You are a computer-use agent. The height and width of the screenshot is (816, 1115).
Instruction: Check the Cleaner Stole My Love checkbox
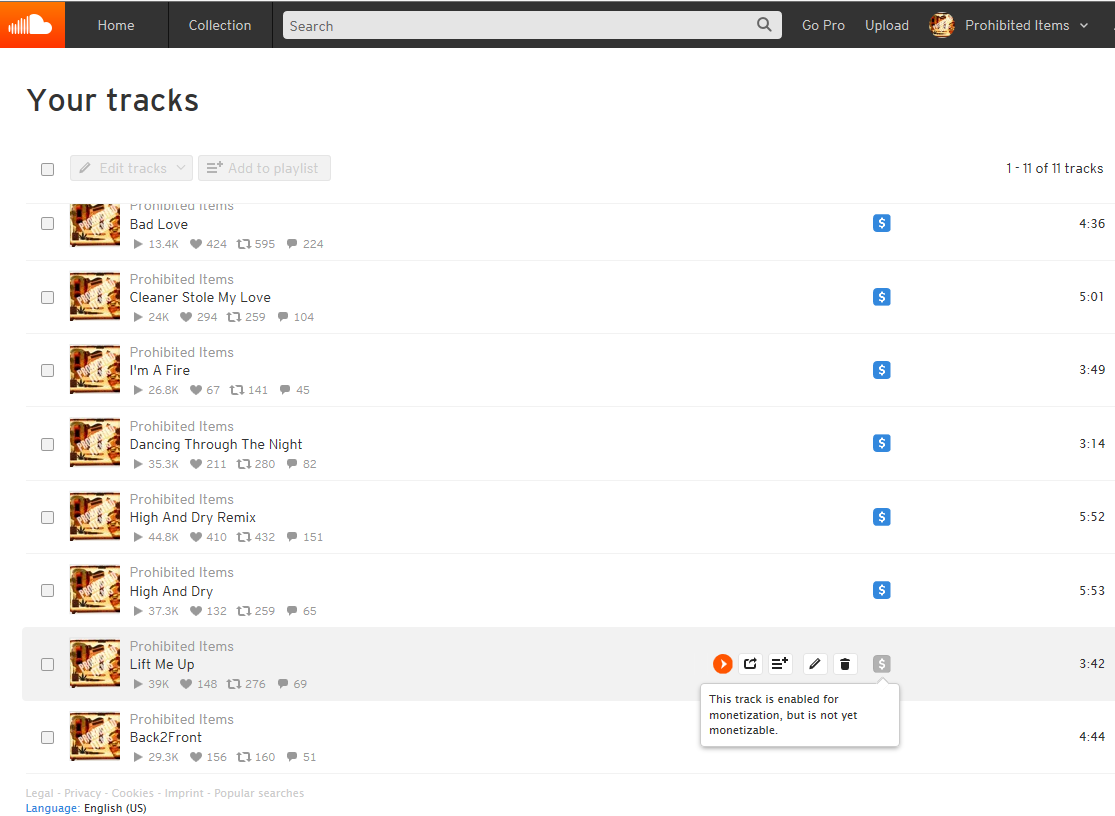point(48,297)
